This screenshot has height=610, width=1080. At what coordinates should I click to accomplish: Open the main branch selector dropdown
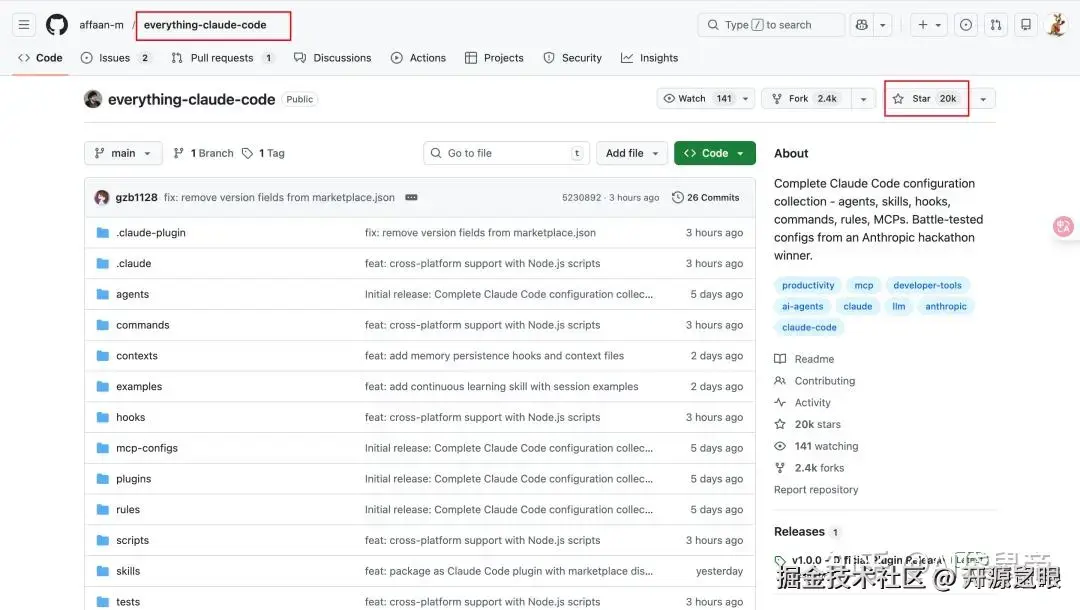123,153
